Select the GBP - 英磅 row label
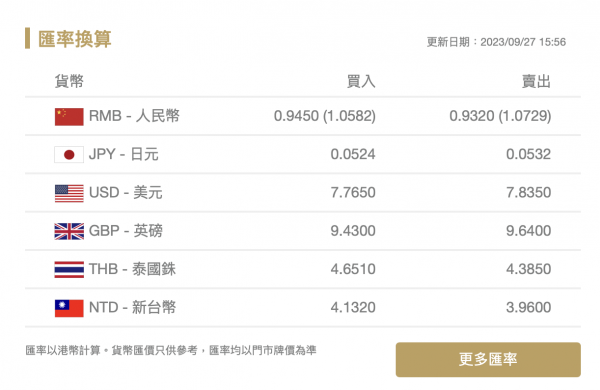 (126, 231)
